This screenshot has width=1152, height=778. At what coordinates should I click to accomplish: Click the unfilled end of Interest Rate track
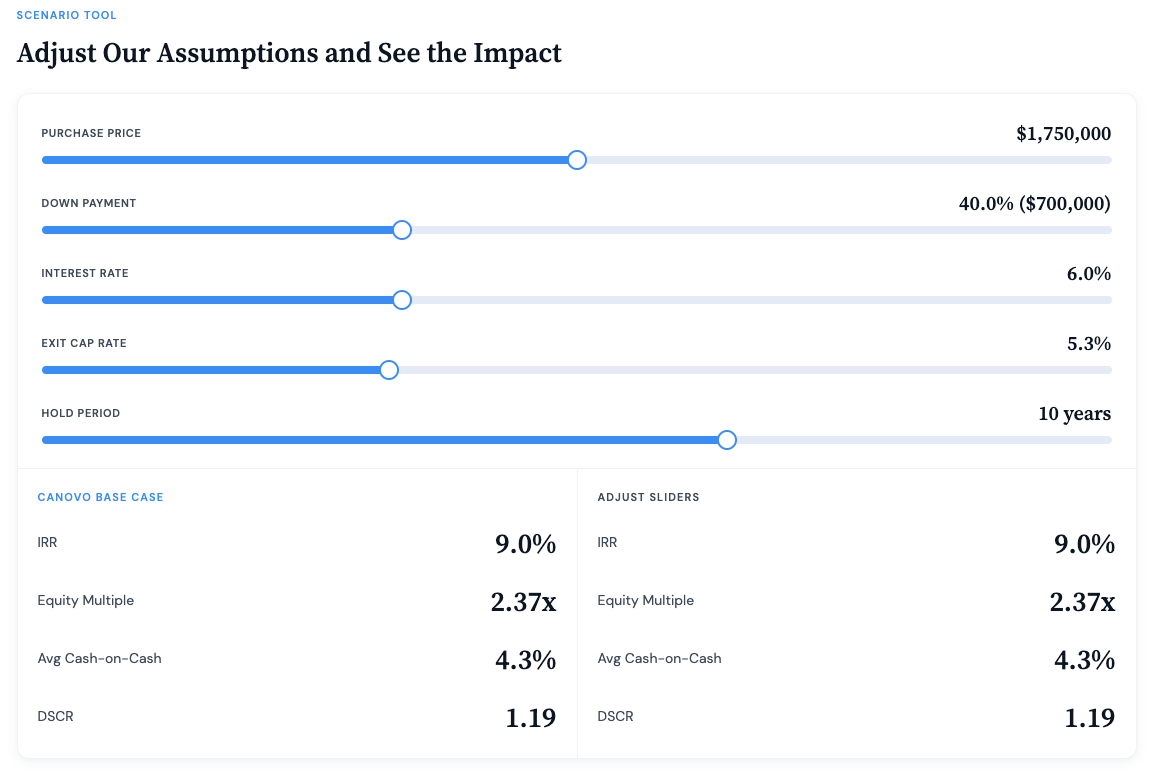pyautogui.click(x=1100, y=300)
